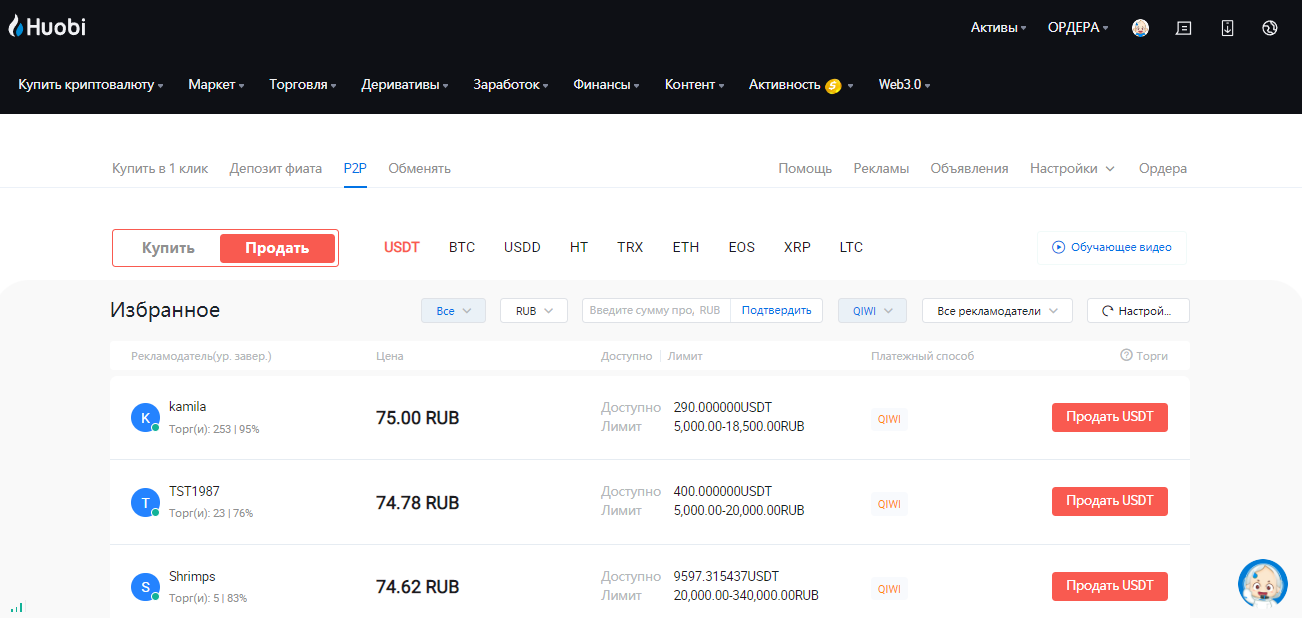
Task: Open the Купить криптовалюту menu
Action: [x=91, y=85]
